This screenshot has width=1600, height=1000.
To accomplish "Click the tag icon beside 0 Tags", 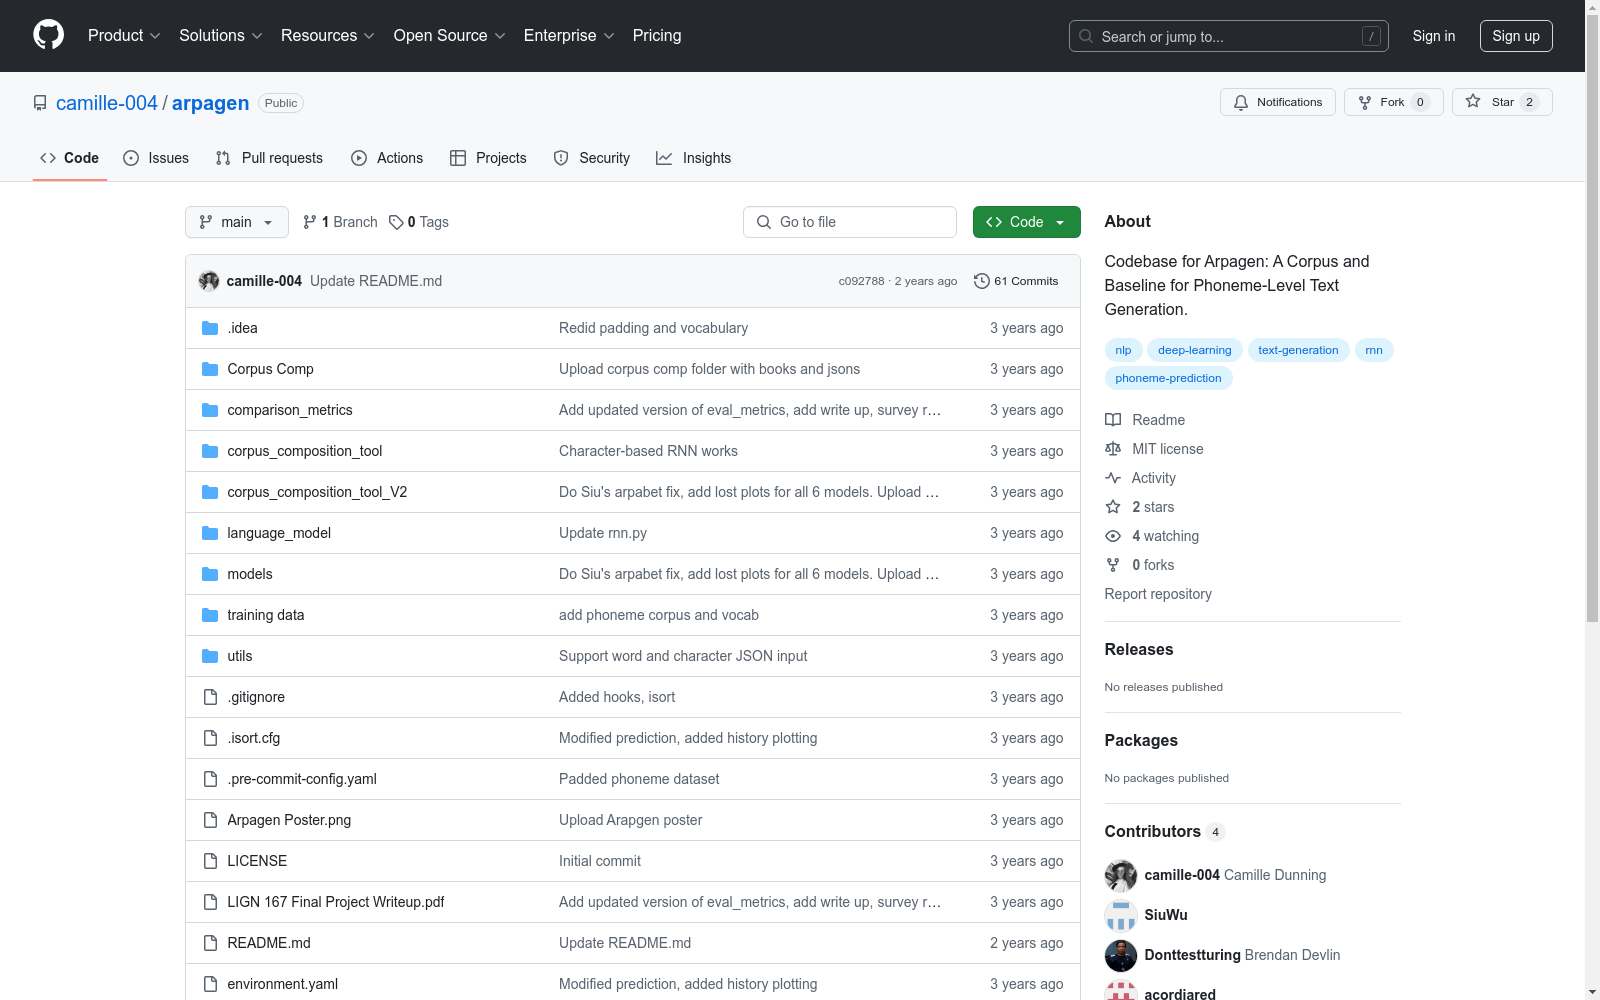I will (396, 222).
